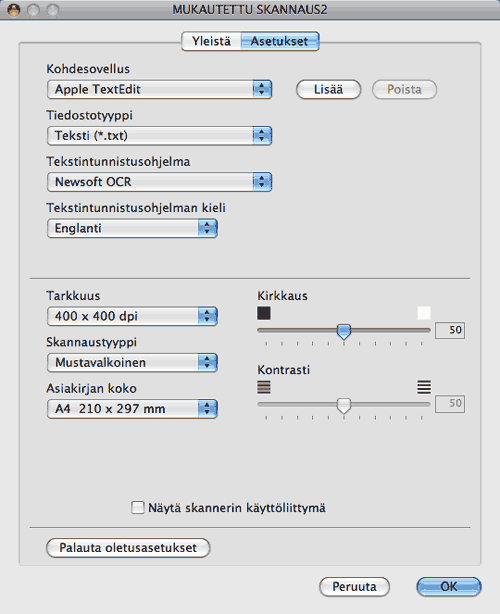Click the dark brightness icon under Kirkkaus
Image resolution: width=500 pixels, height=614 pixels.
264,313
